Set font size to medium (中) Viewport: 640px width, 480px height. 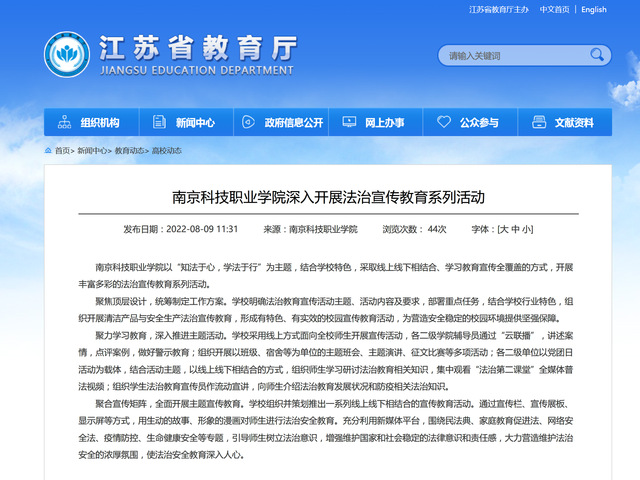[516, 229]
